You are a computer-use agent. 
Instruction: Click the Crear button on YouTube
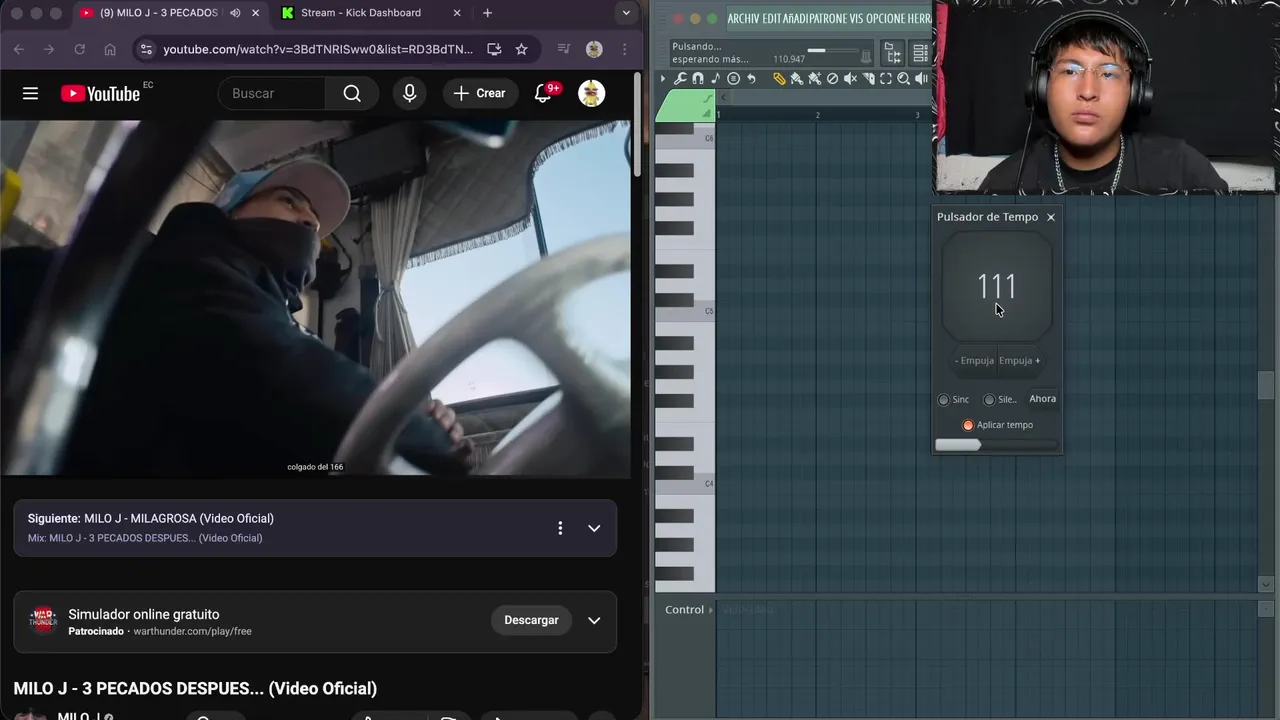[x=479, y=93]
